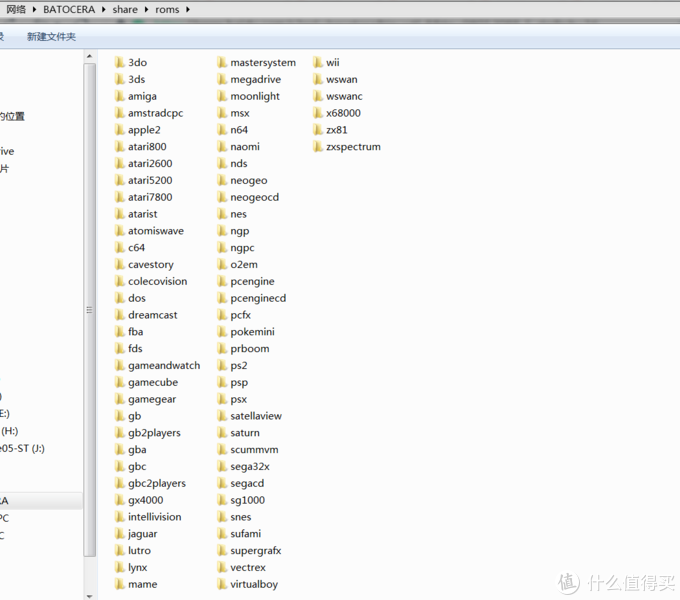
Task: Select the vectrex folder name
Action: 248,567
